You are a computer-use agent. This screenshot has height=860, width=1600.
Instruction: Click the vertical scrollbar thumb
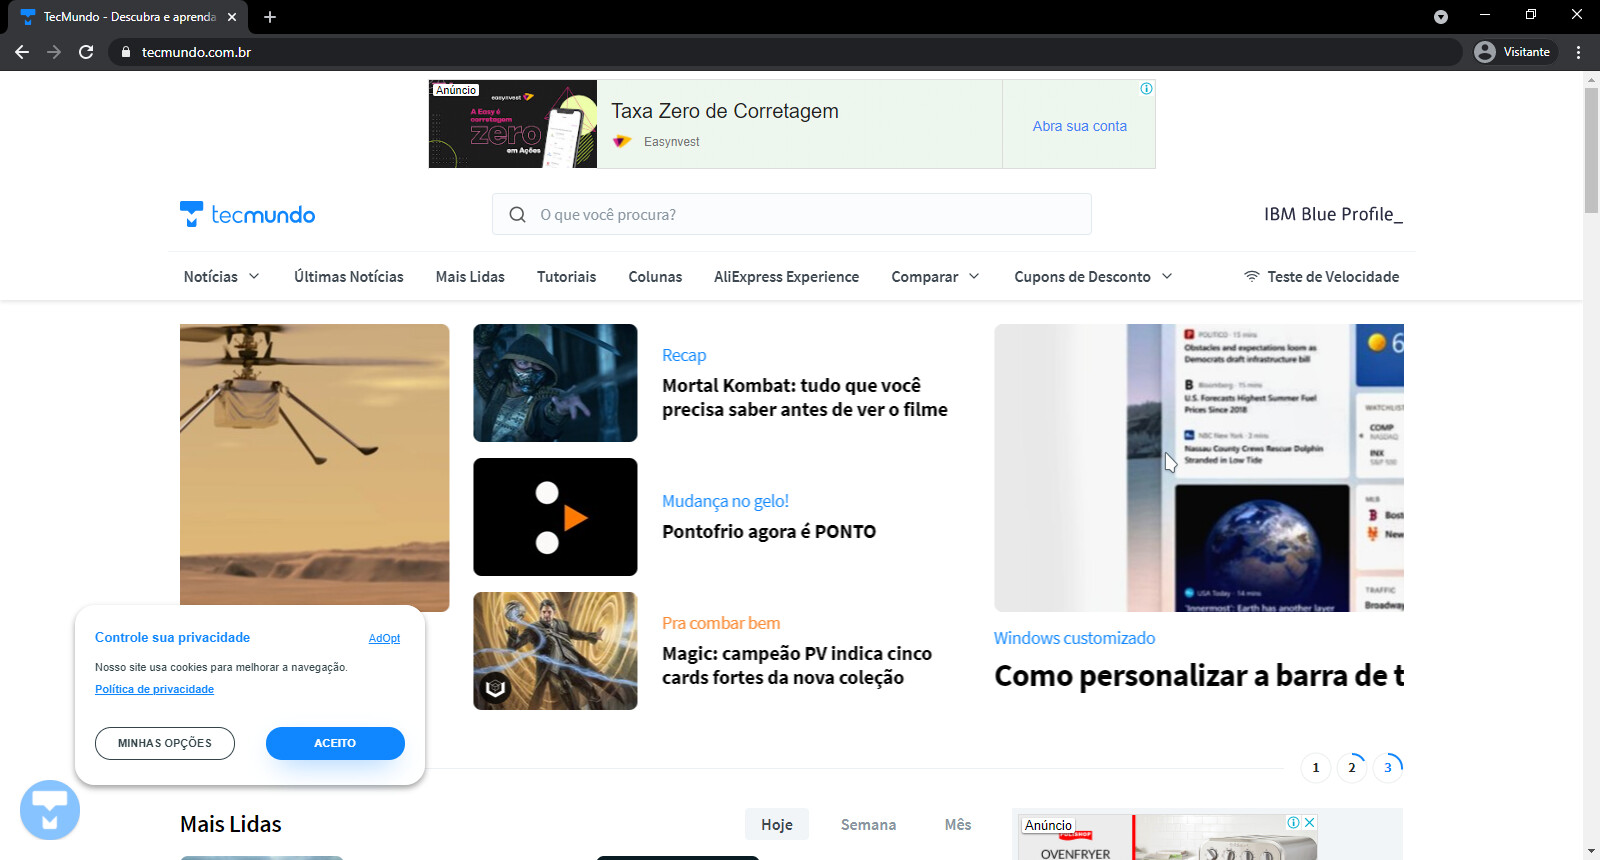coord(1591,150)
